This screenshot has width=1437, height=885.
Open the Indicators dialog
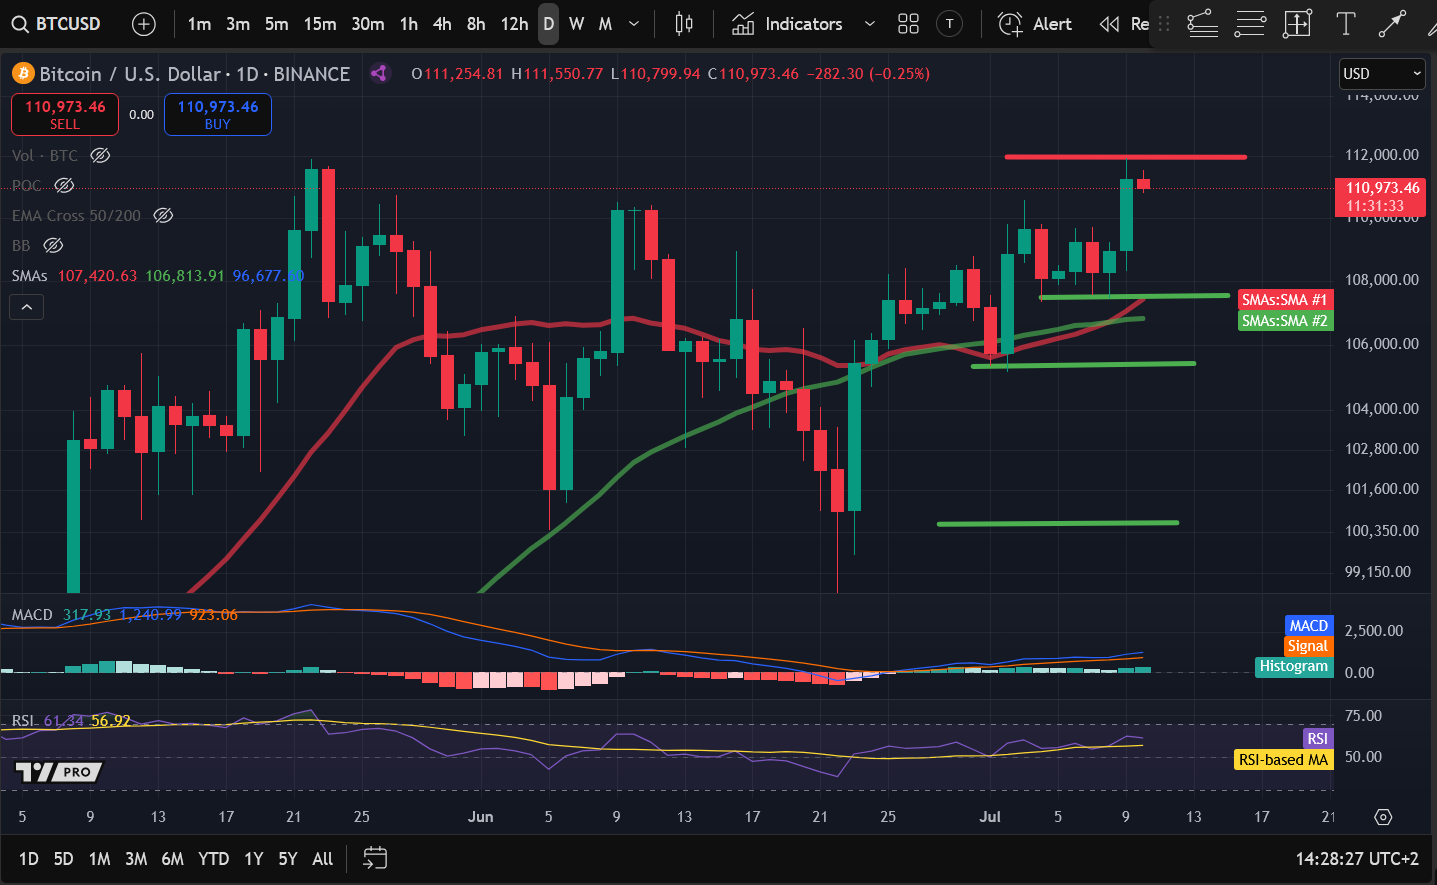pos(787,24)
